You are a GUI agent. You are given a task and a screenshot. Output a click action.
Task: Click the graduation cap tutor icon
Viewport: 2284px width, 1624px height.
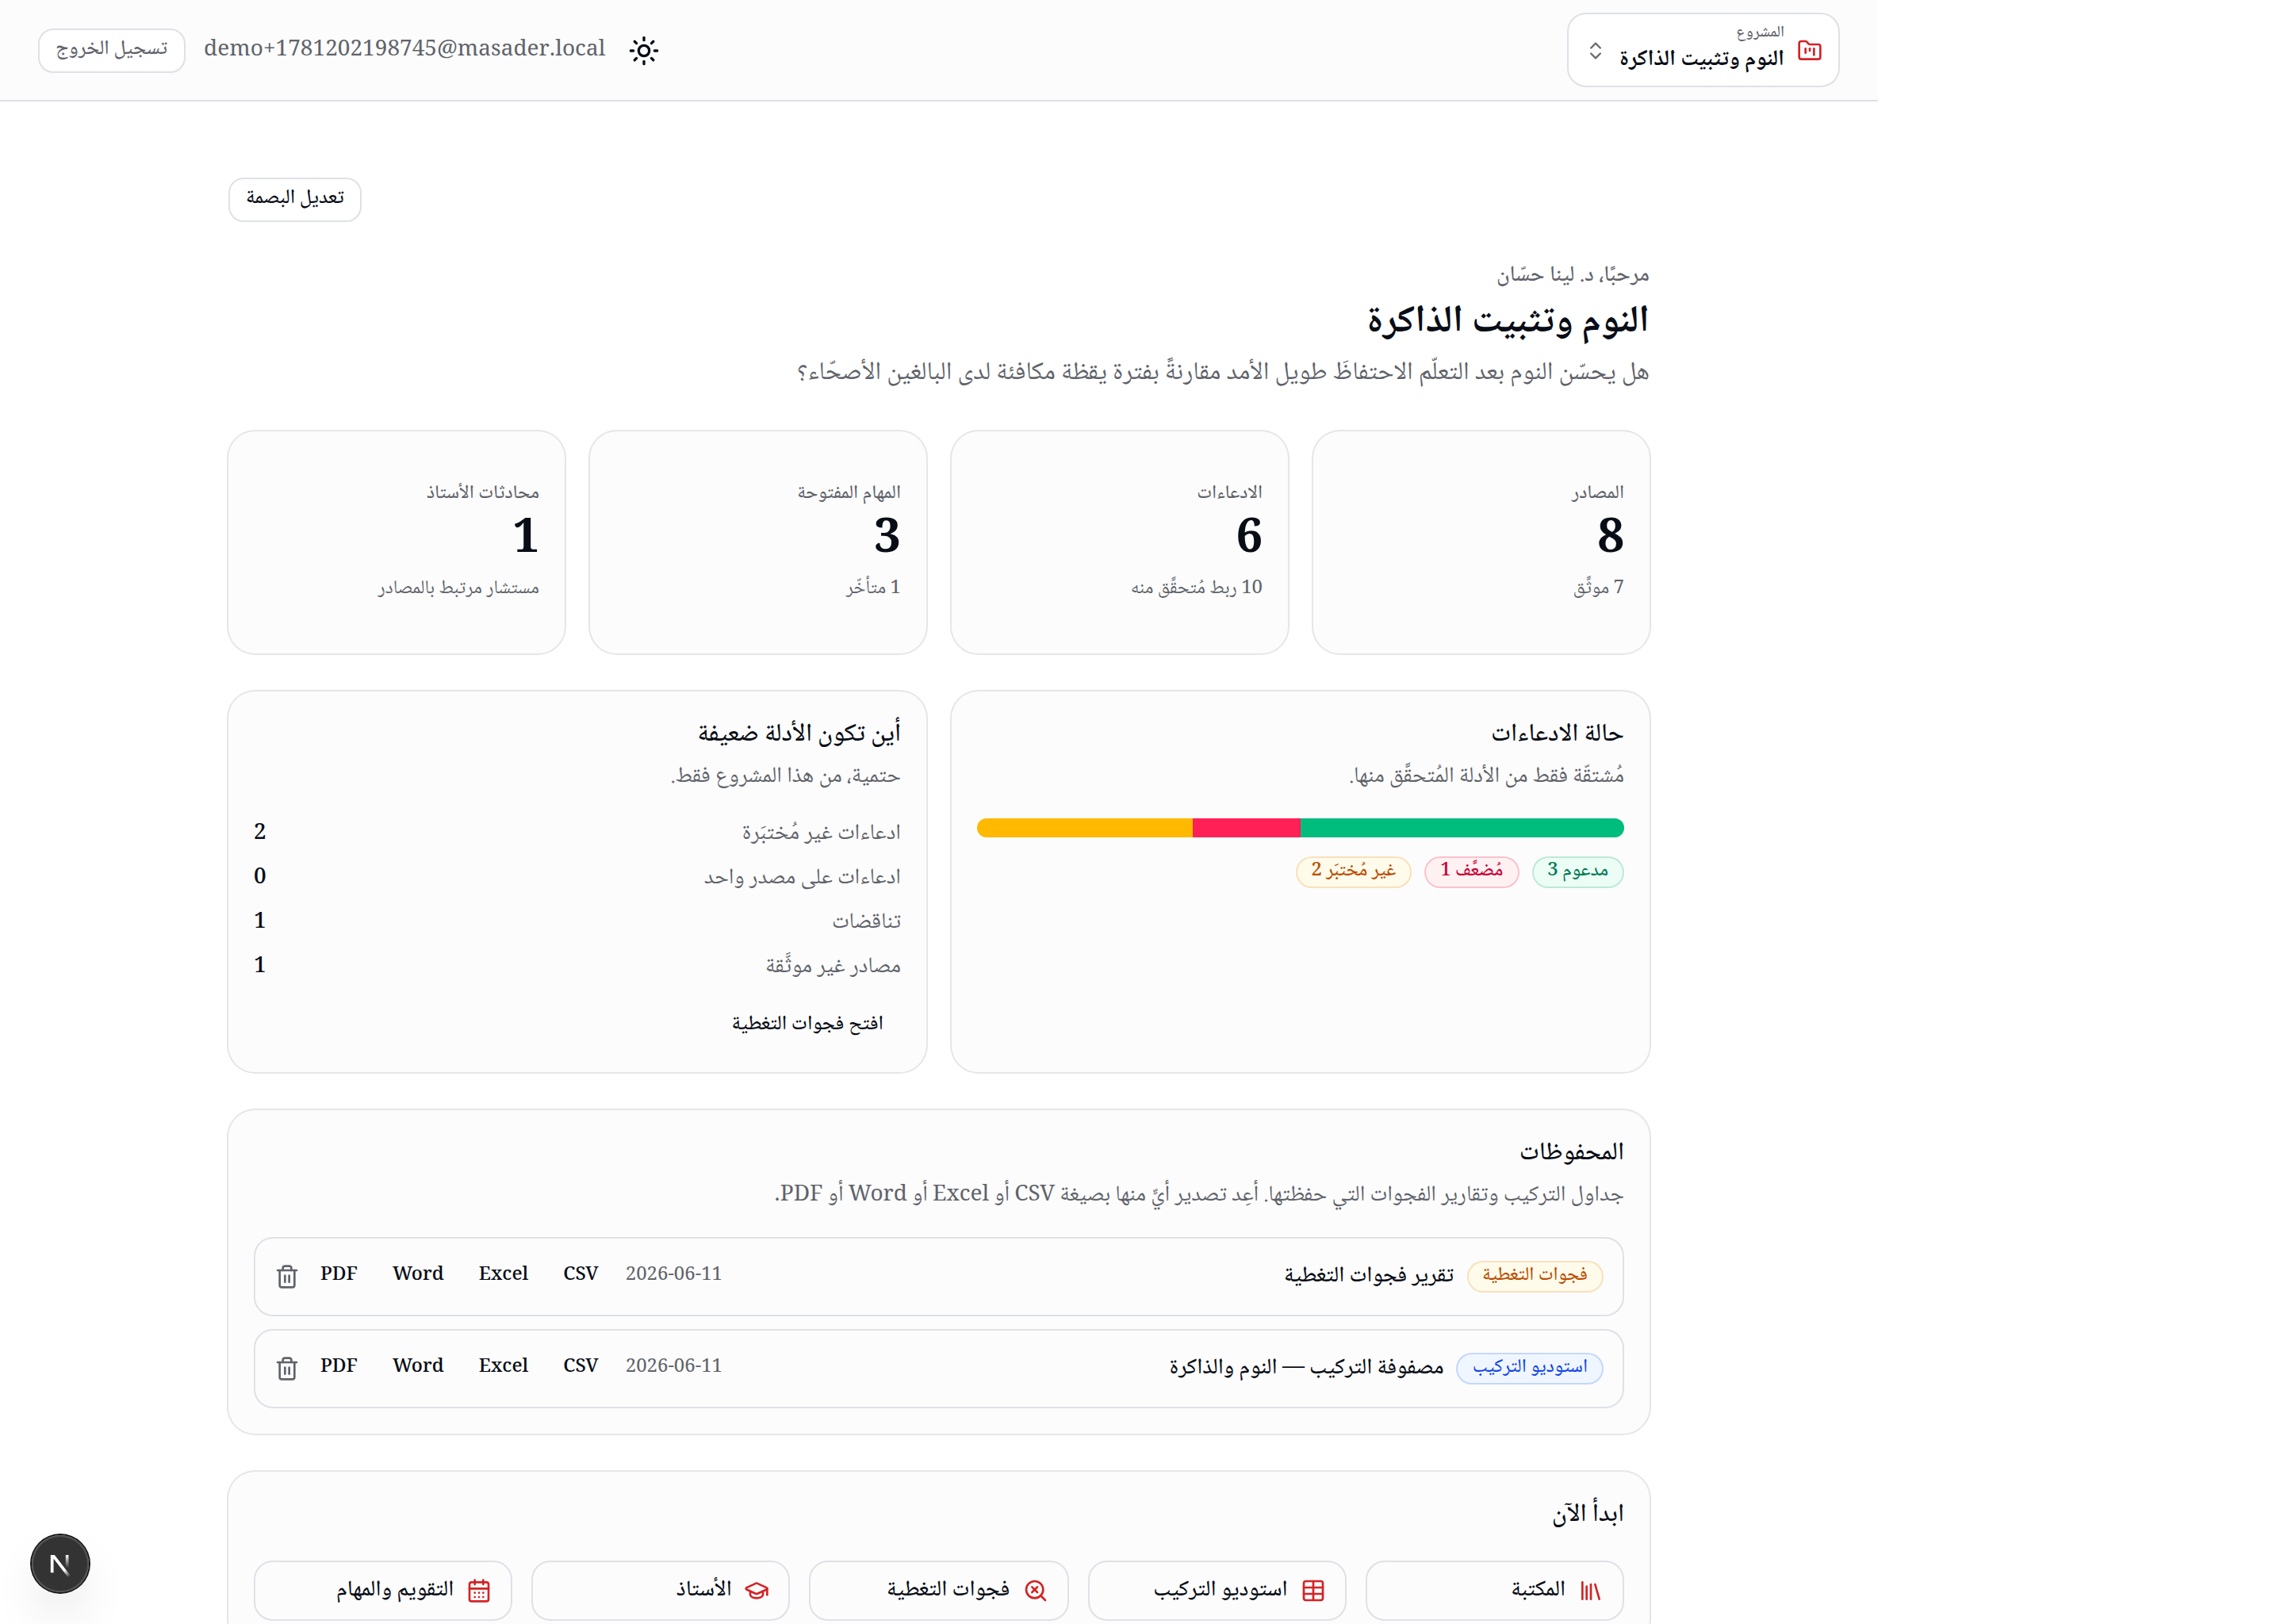(x=757, y=1591)
